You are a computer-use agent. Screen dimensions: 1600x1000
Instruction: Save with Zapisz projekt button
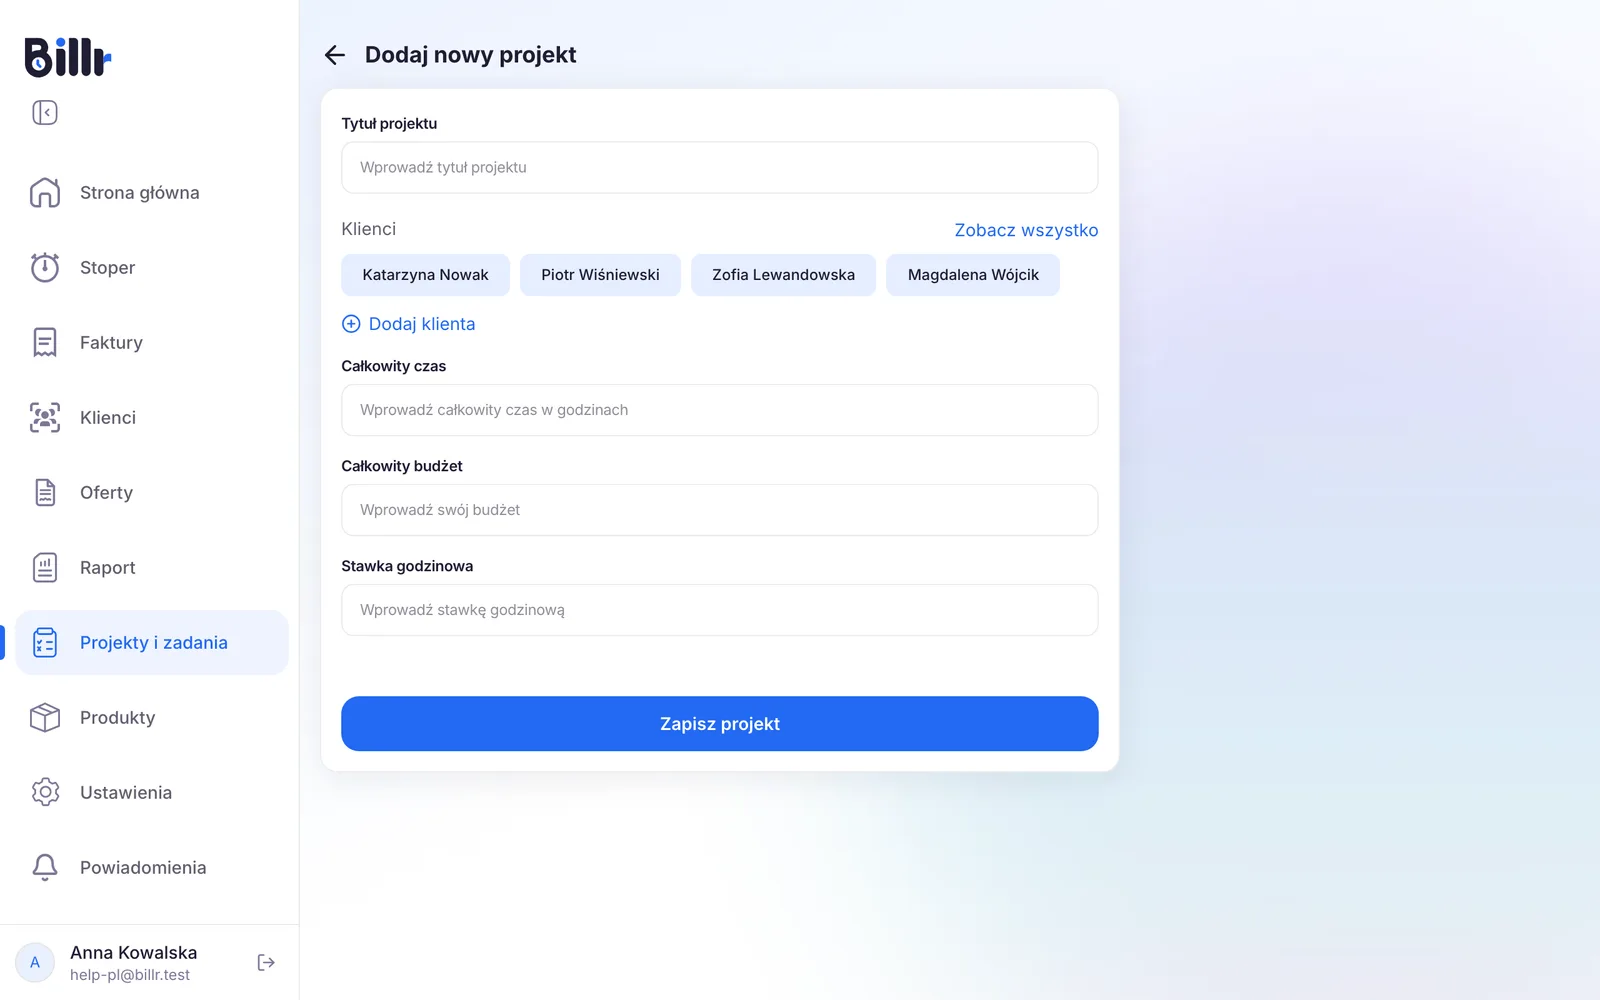[x=720, y=724]
